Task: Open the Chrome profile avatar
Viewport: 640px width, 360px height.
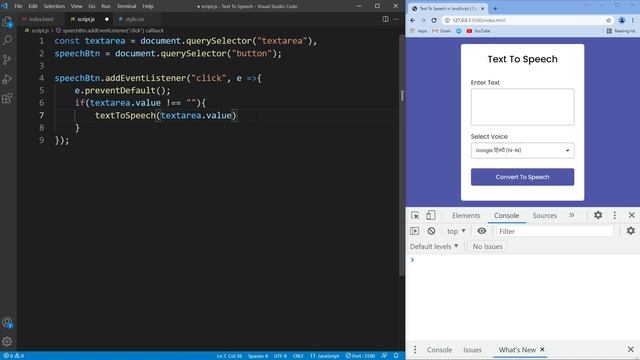Action: [x=622, y=20]
